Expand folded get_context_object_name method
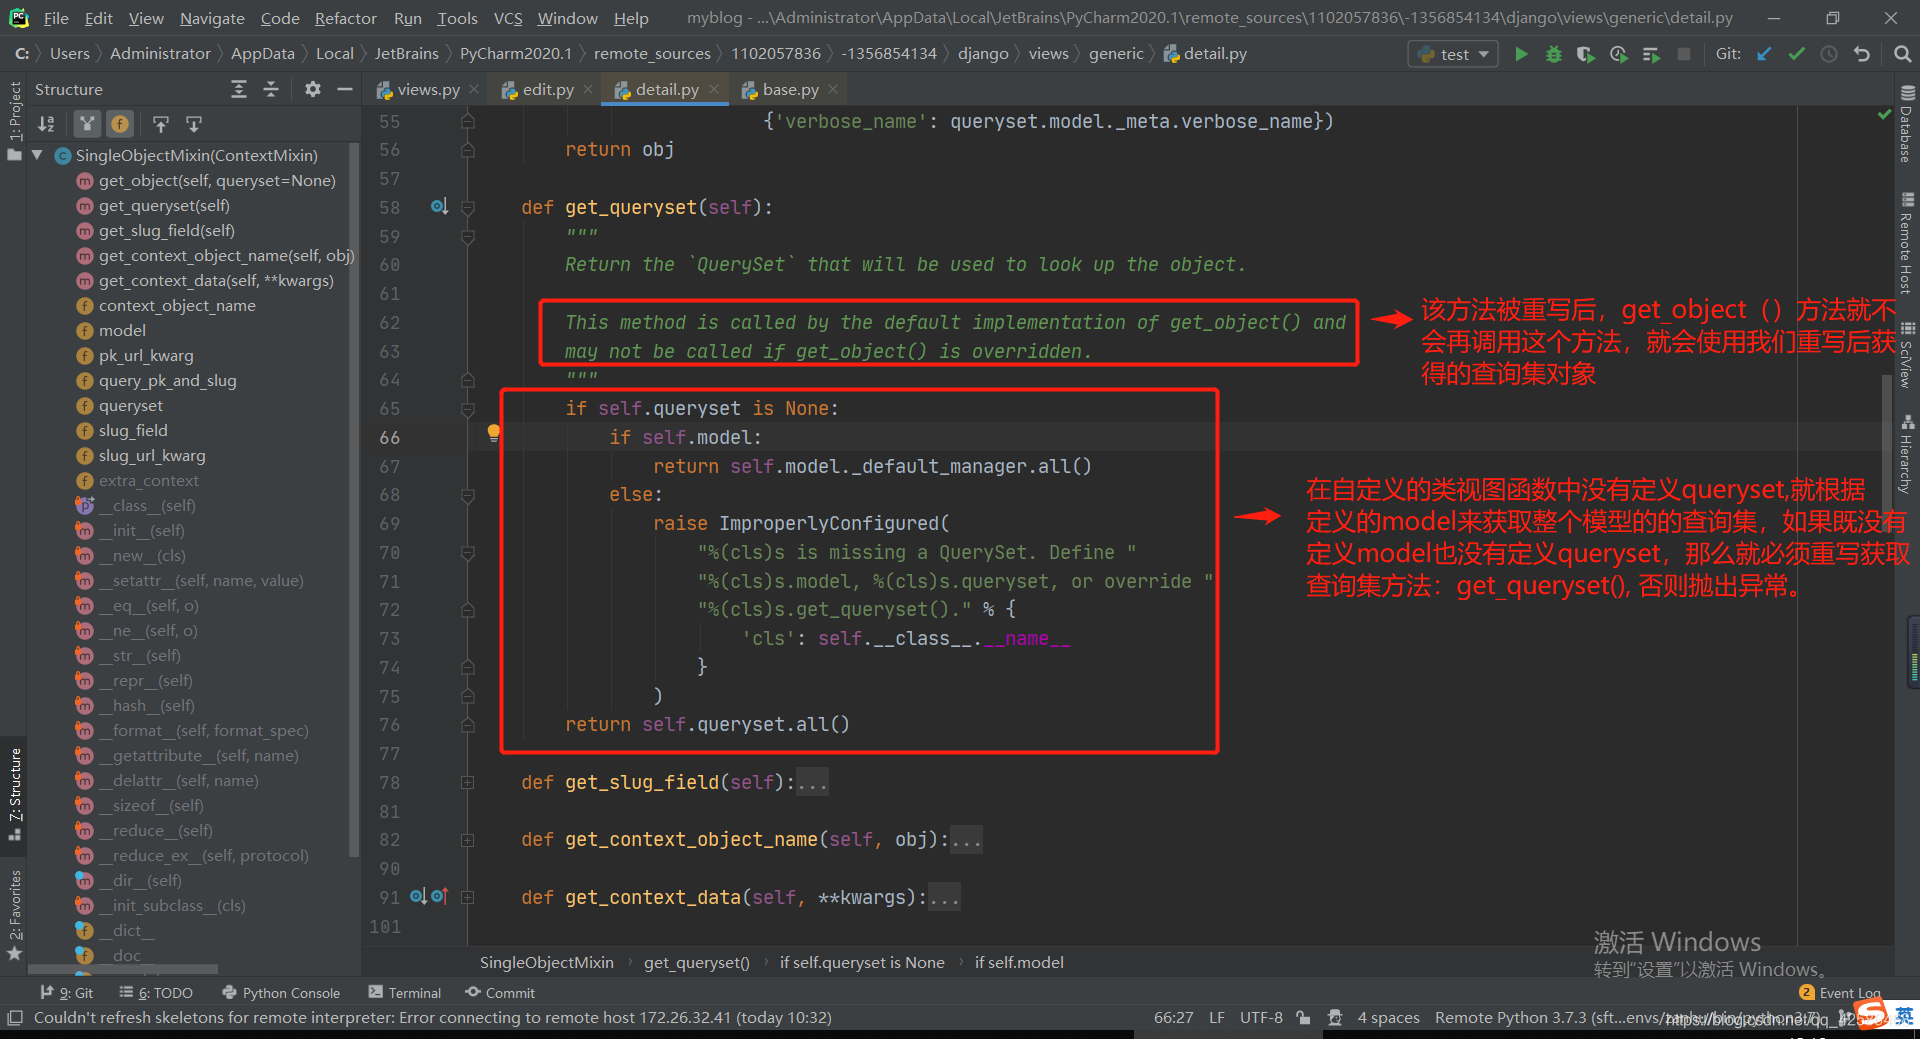1920x1039 pixels. [x=467, y=840]
